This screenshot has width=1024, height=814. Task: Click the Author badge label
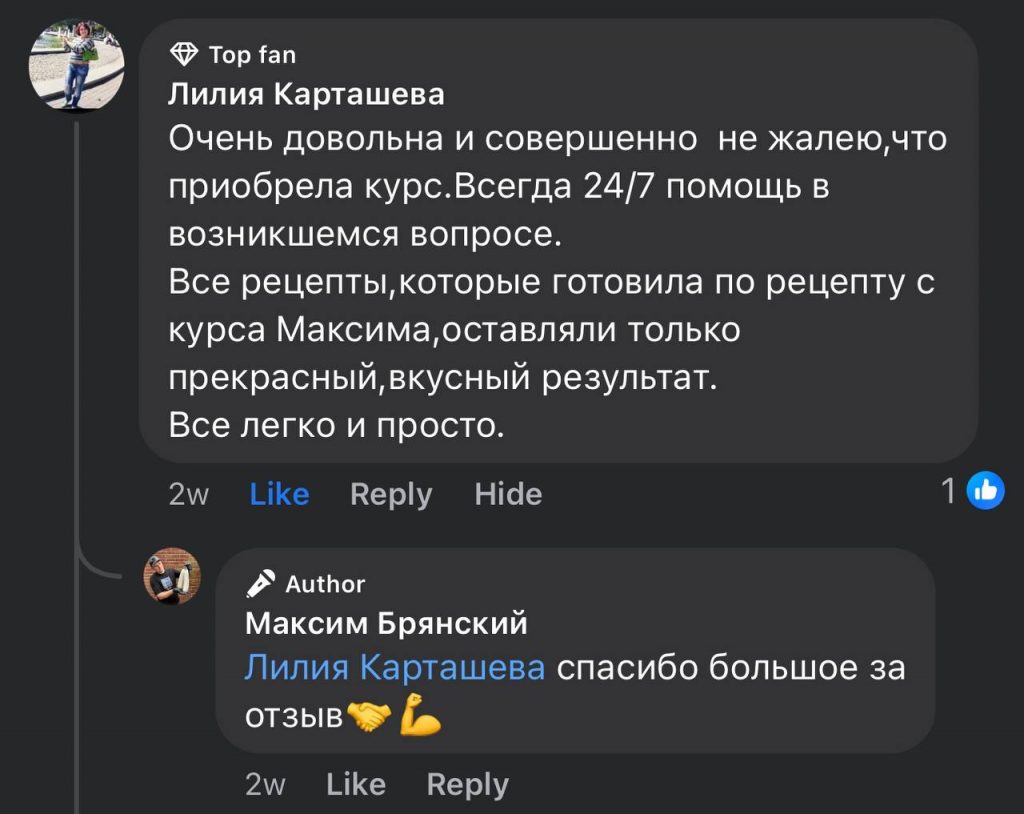click(x=325, y=584)
